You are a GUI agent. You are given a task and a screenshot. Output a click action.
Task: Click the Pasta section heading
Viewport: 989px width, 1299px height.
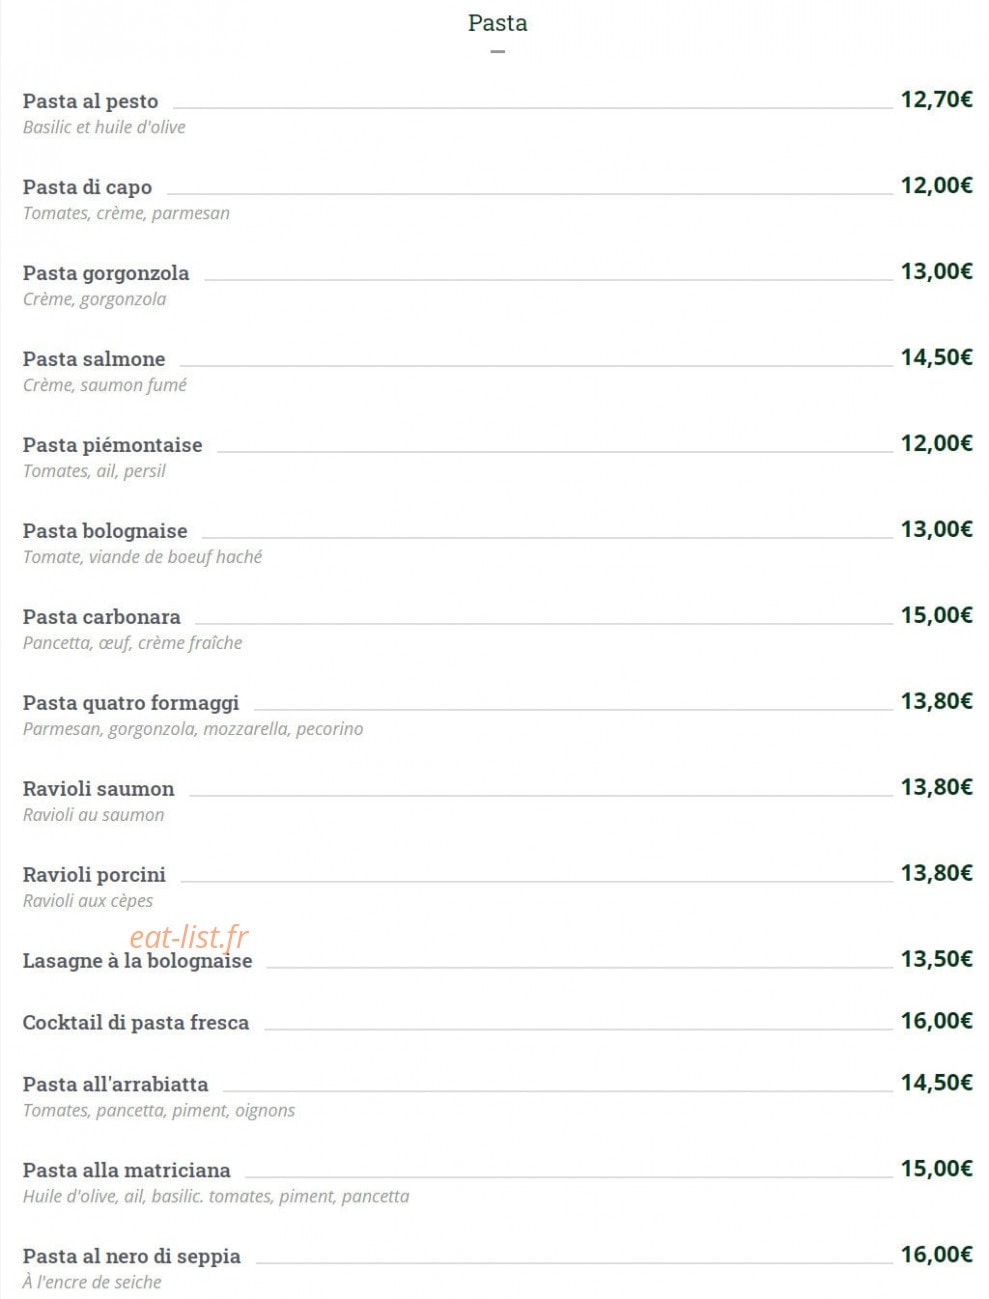[497, 23]
